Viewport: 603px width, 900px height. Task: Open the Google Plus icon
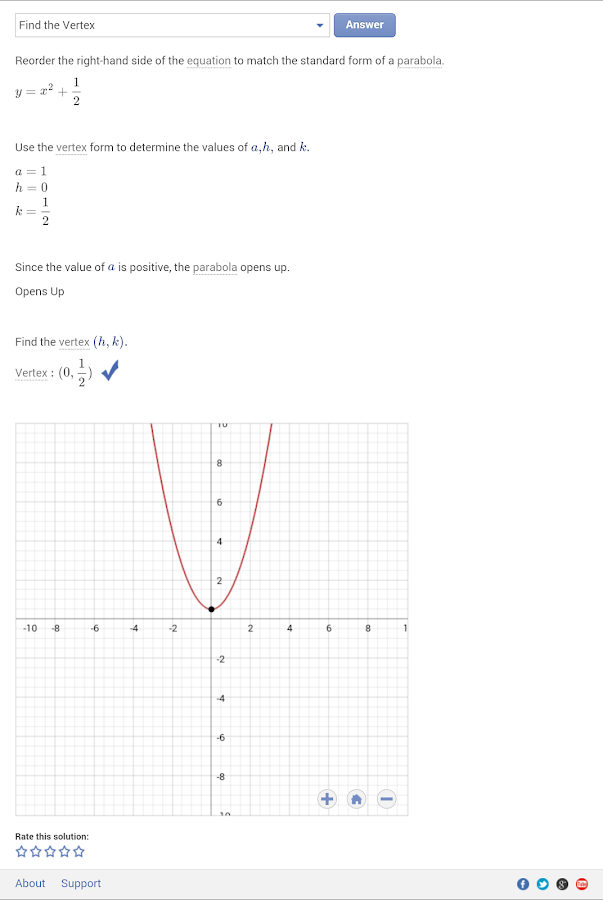pyautogui.click(x=562, y=884)
